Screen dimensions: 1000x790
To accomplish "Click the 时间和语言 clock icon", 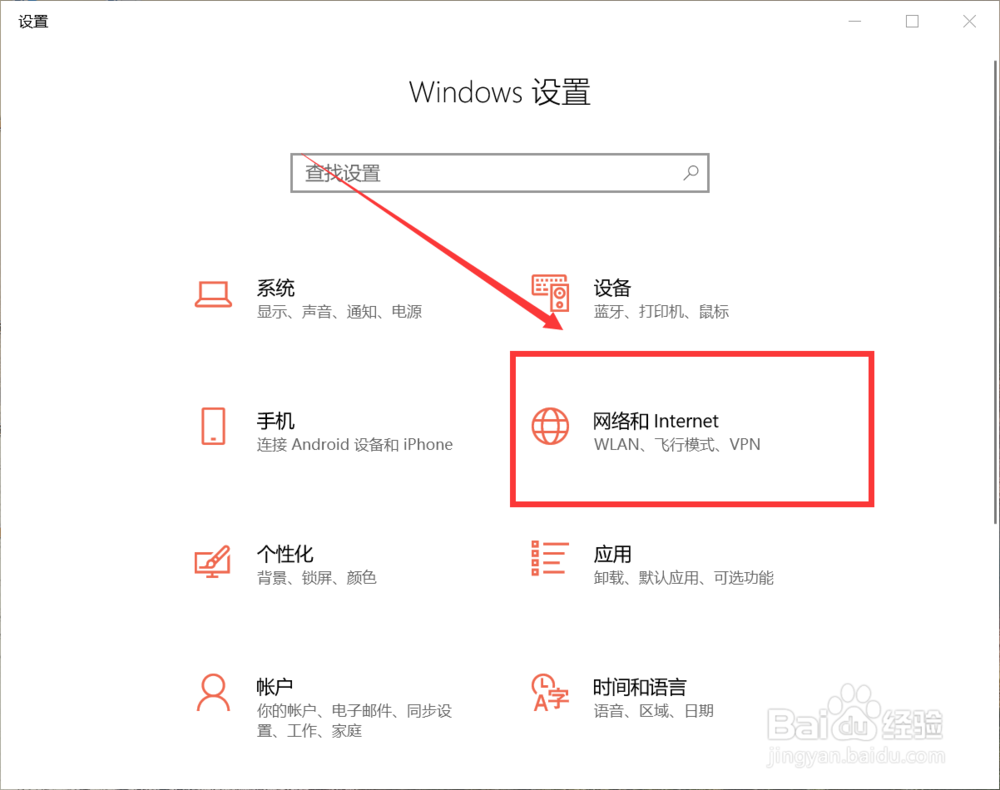I will pyautogui.click(x=550, y=692).
